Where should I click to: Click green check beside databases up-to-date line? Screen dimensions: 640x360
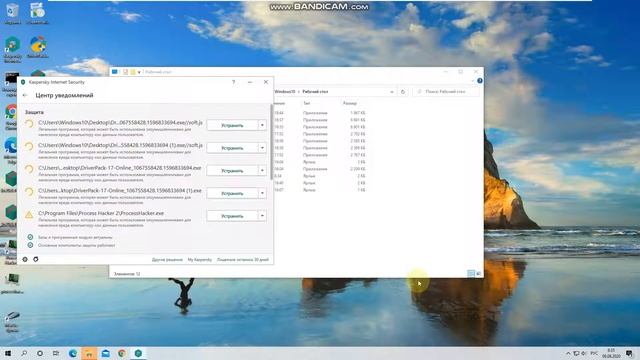pyautogui.click(x=30, y=237)
